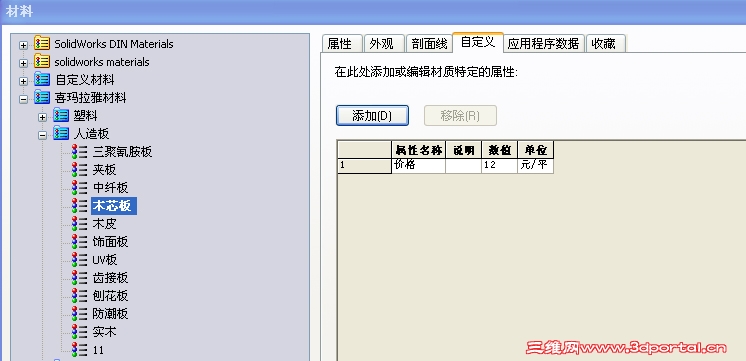Select the material named 11
746x361 pixels.
98,350
